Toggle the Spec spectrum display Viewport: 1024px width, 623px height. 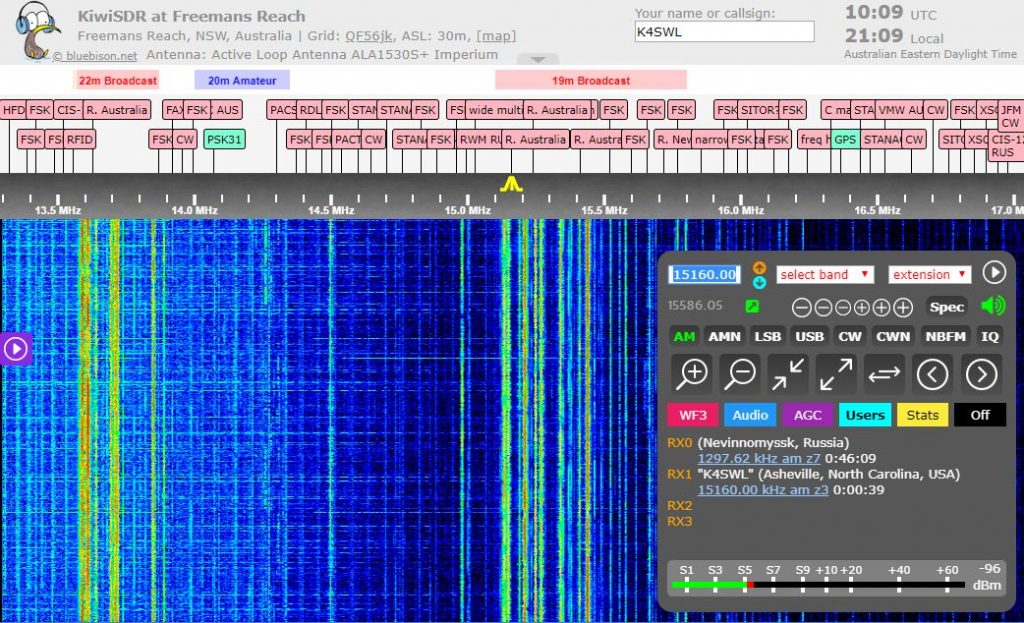pyautogui.click(x=946, y=307)
